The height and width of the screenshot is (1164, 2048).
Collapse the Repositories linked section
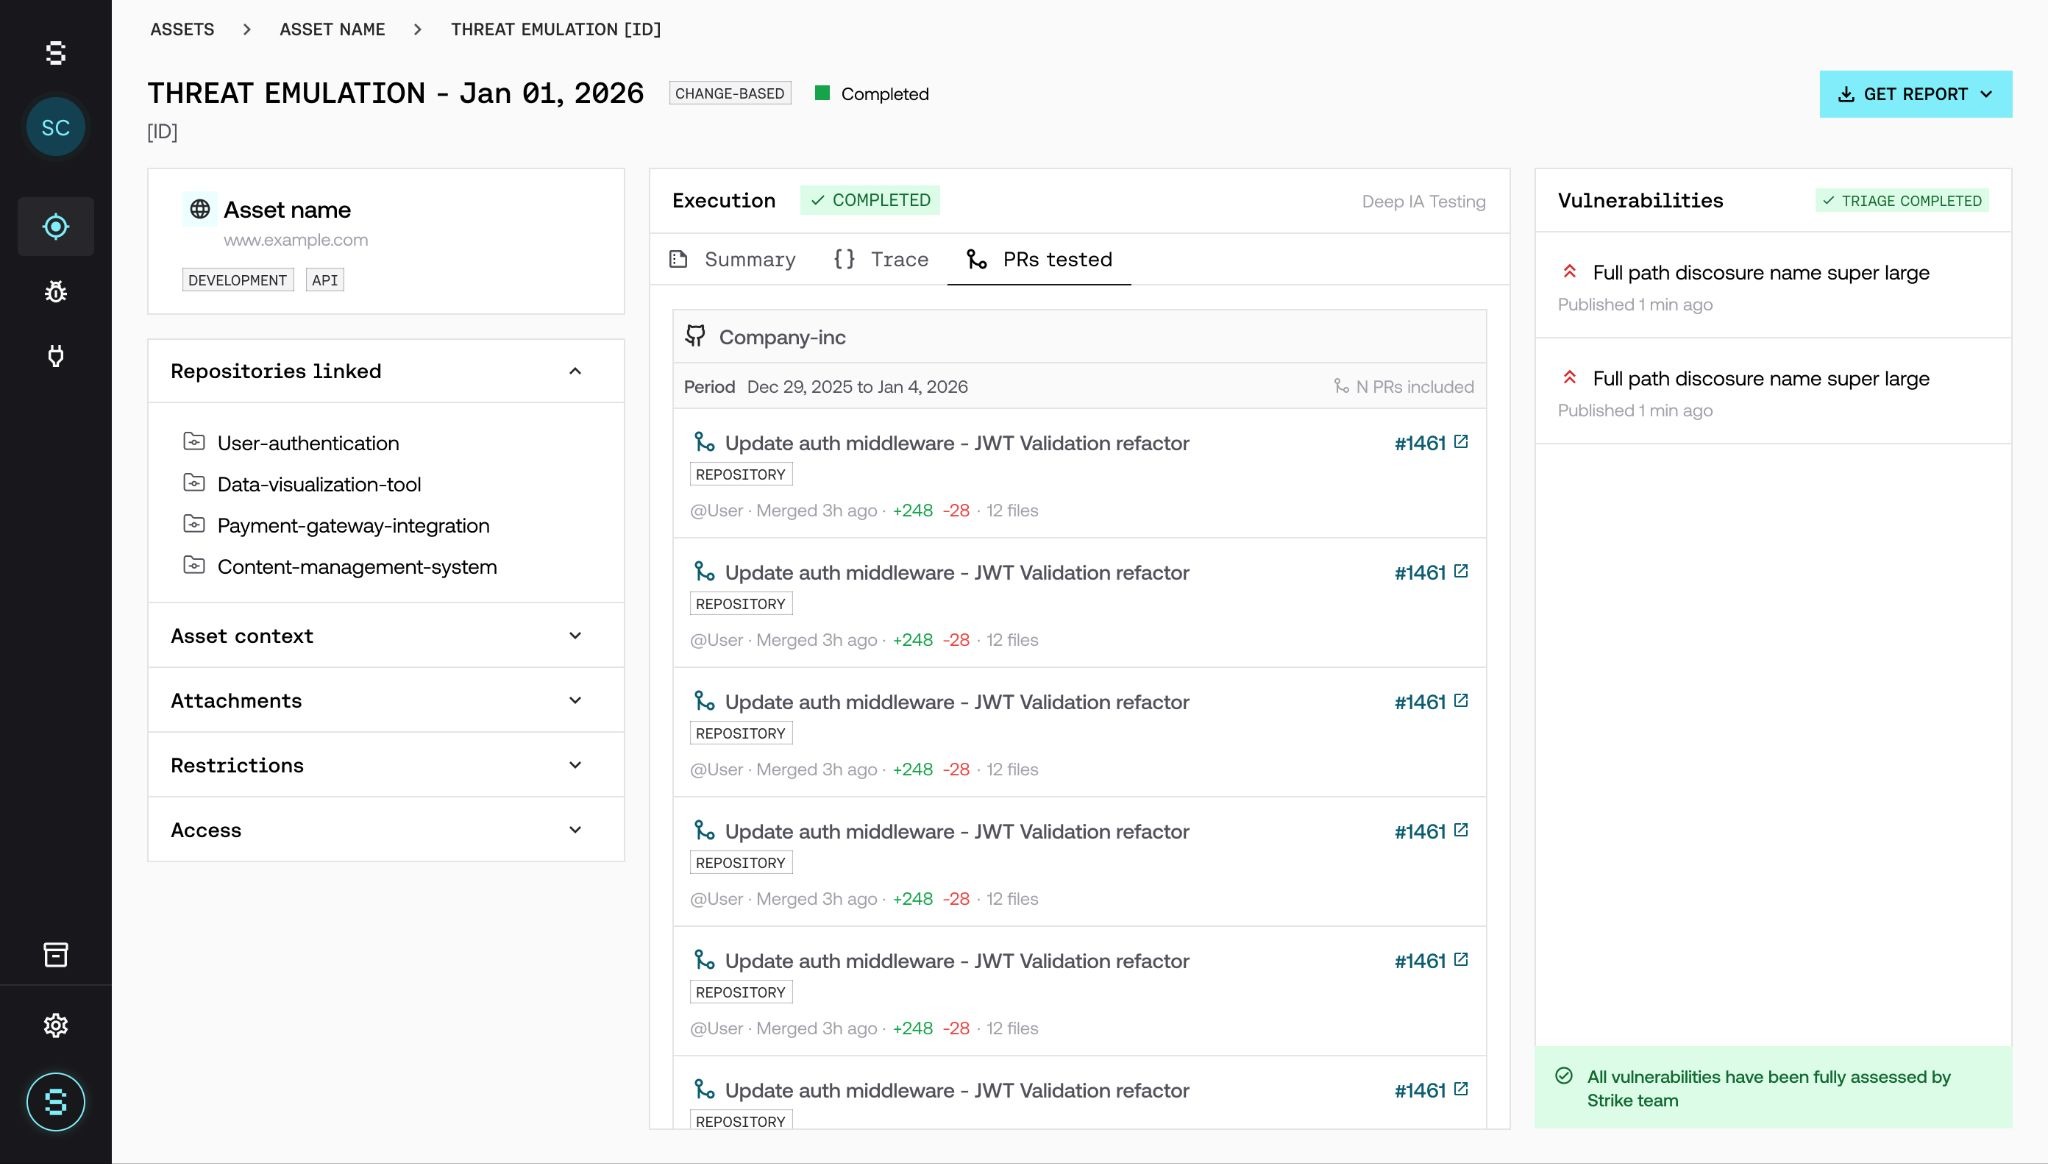[x=575, y=371]
